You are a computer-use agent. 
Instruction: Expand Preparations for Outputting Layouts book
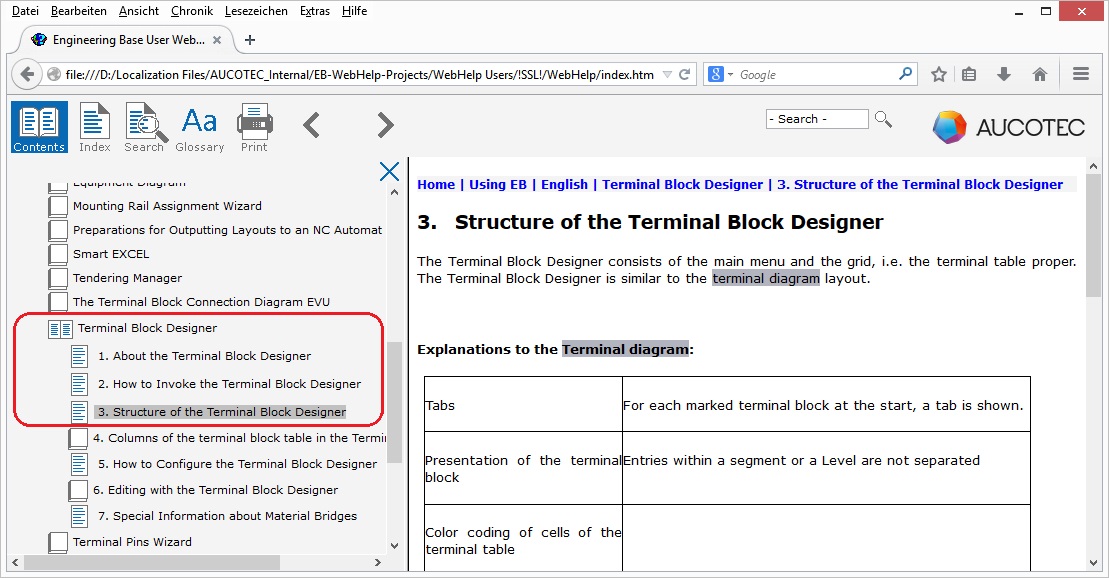(x=58, y=230)
